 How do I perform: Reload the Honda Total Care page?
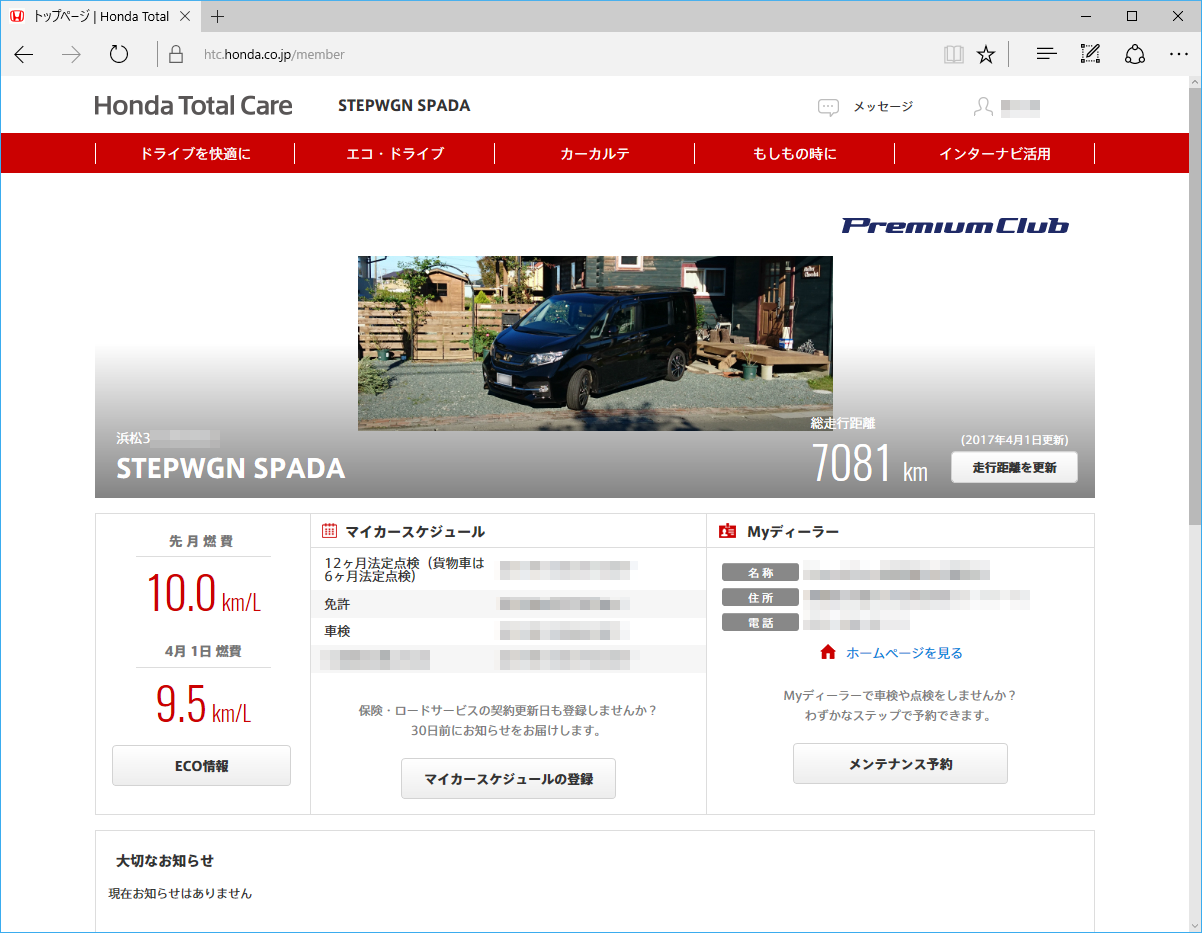point(119,55)
